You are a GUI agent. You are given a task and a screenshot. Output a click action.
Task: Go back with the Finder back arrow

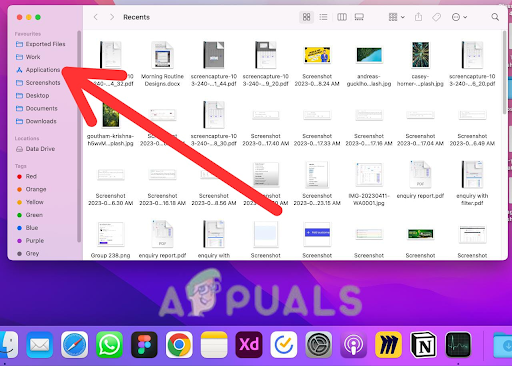[96, 17]
